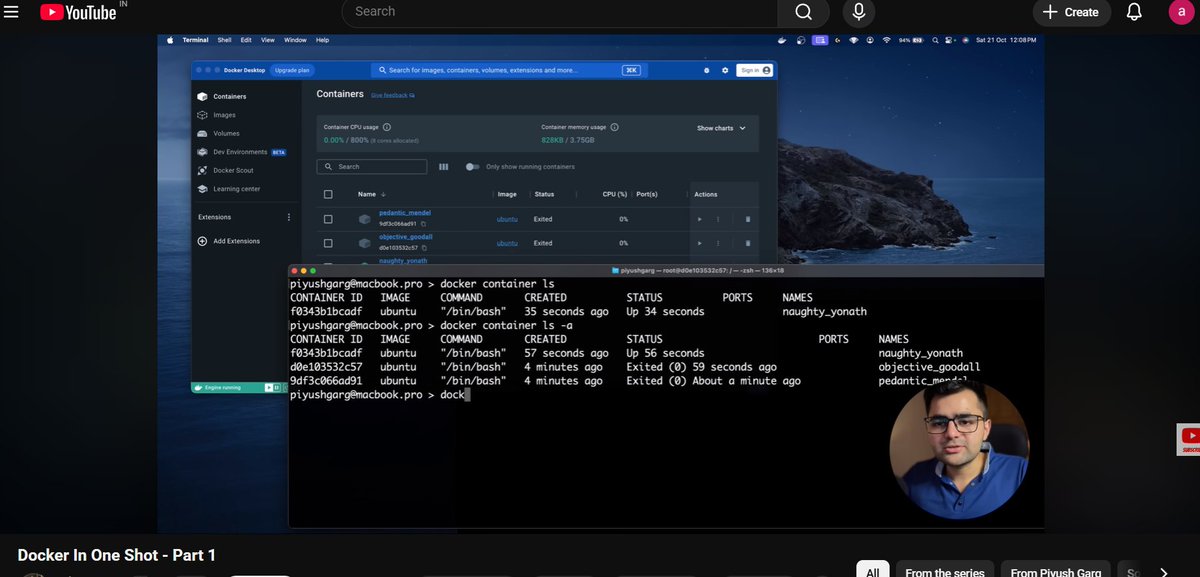Open Wi-Fi status in macOS menu bar
Screen dimensions: 1200x577
click(887, 40)
